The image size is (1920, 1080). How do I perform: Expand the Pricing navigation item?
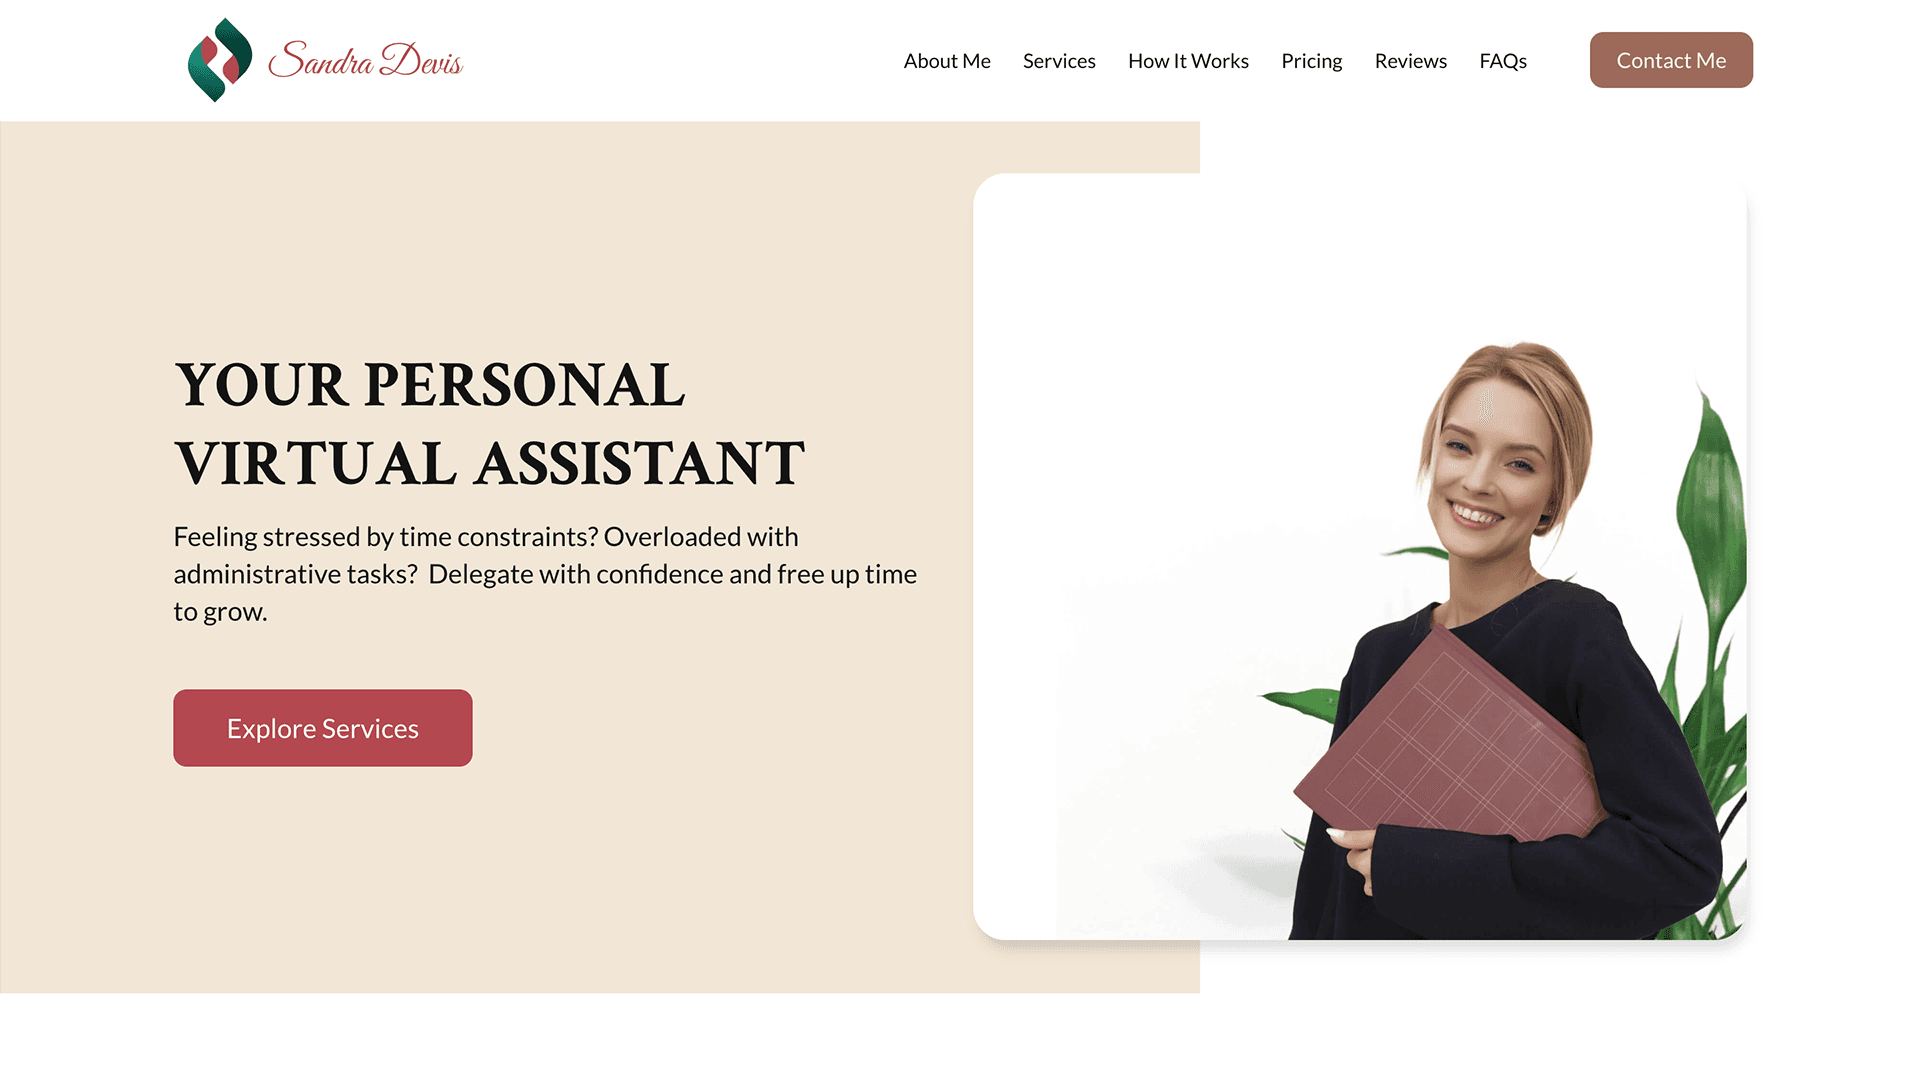[1311, 61]
